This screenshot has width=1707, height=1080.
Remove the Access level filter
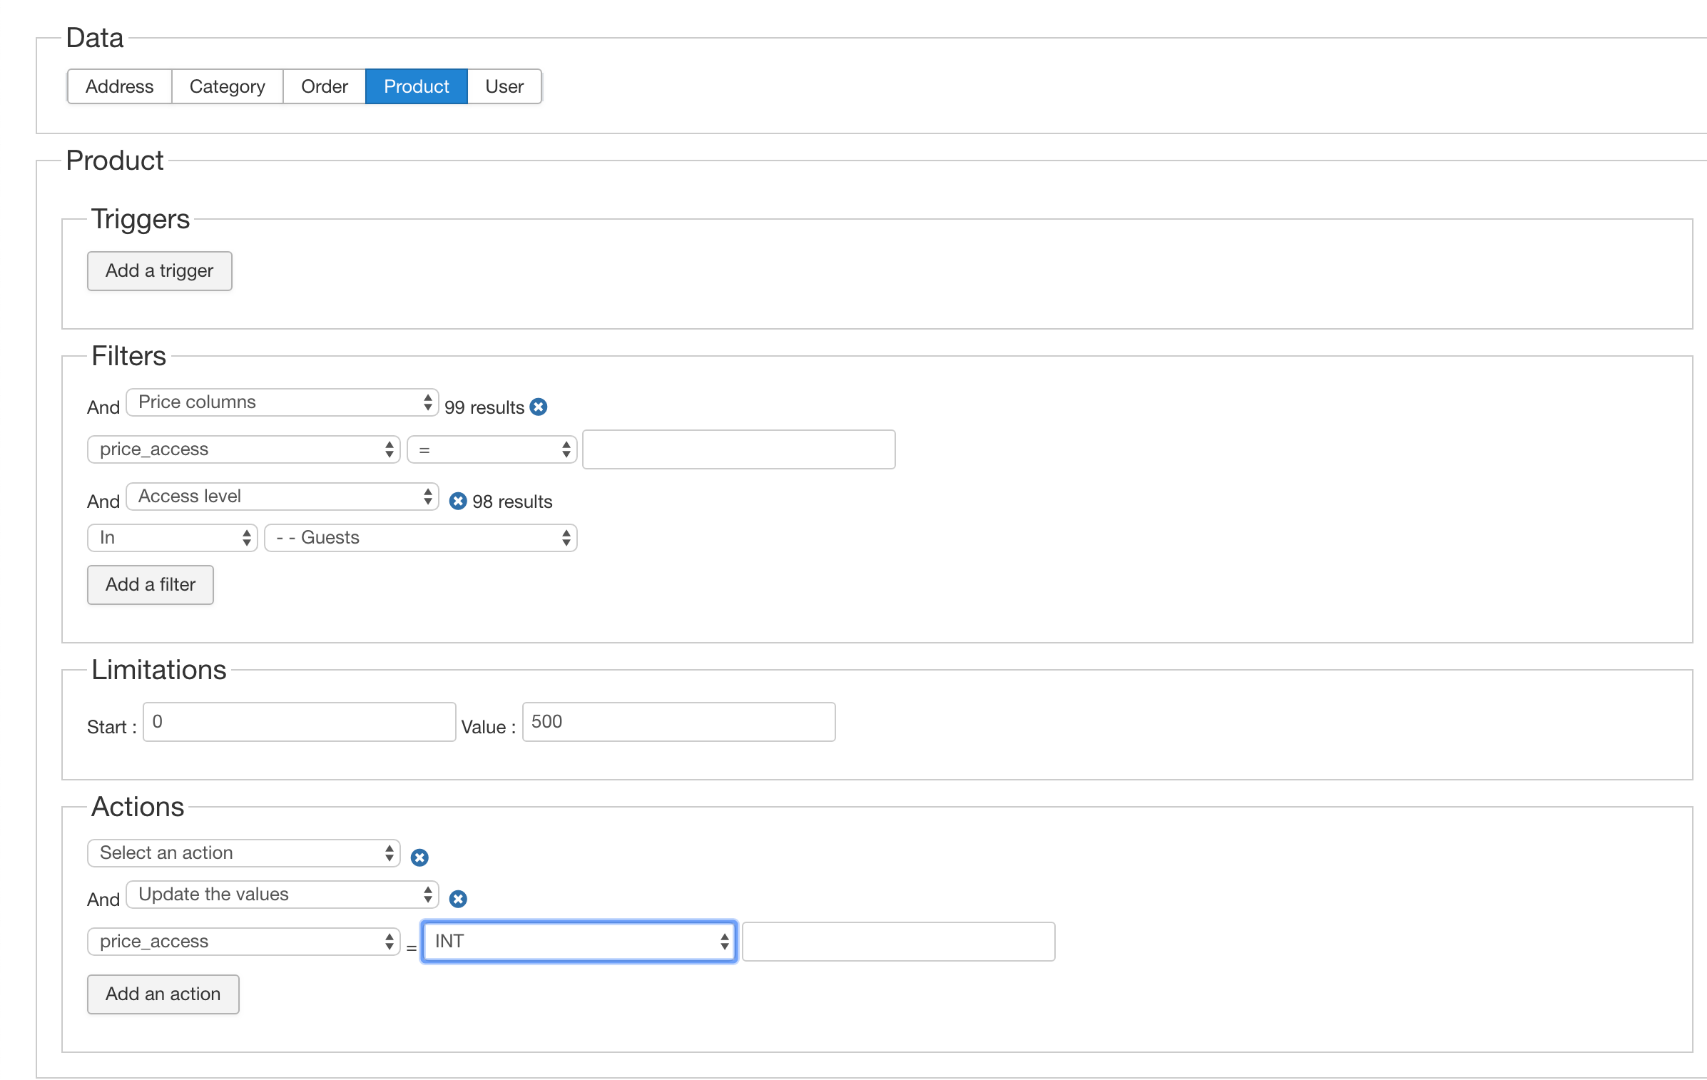coord(458,501)
